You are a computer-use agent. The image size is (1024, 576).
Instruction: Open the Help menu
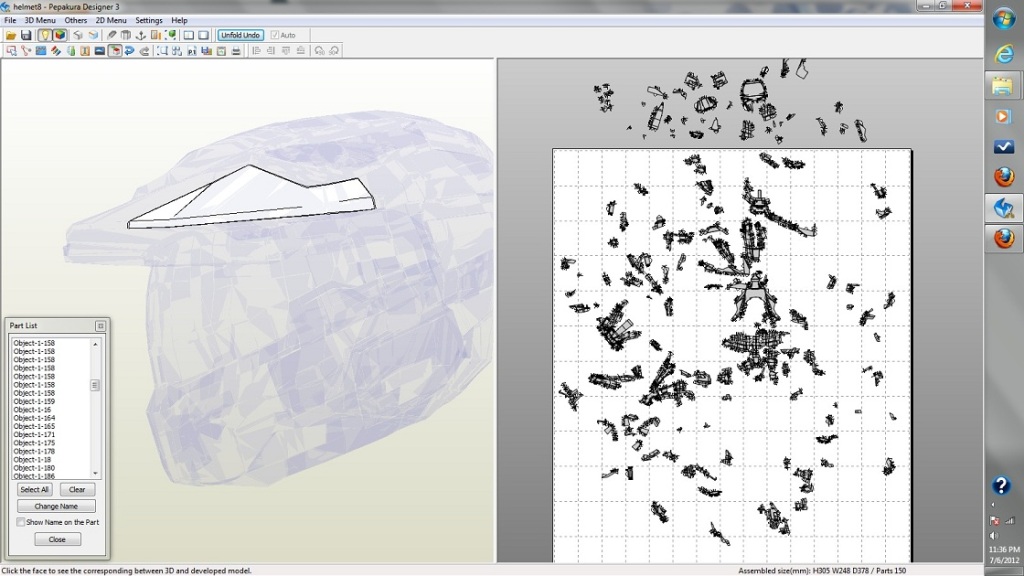click(179, 20)
